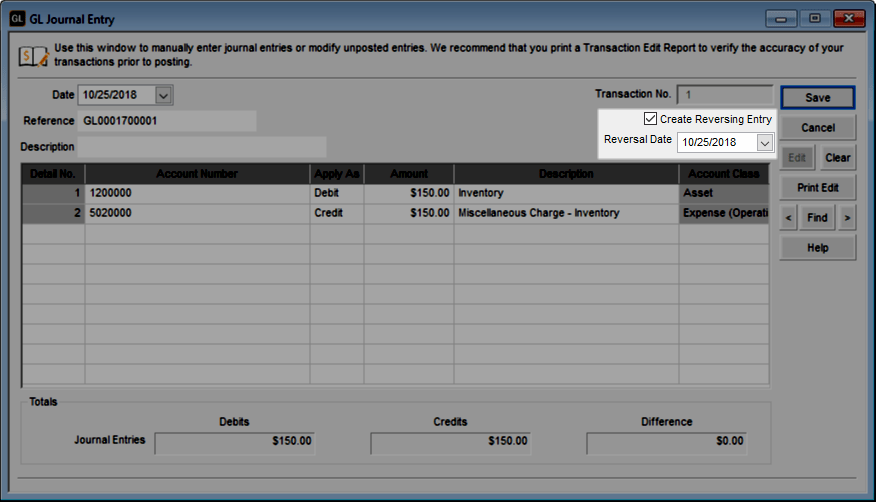Click the Expense (Operati account class cell
Screen dimensions: 876x502
(x=724, y=213)
